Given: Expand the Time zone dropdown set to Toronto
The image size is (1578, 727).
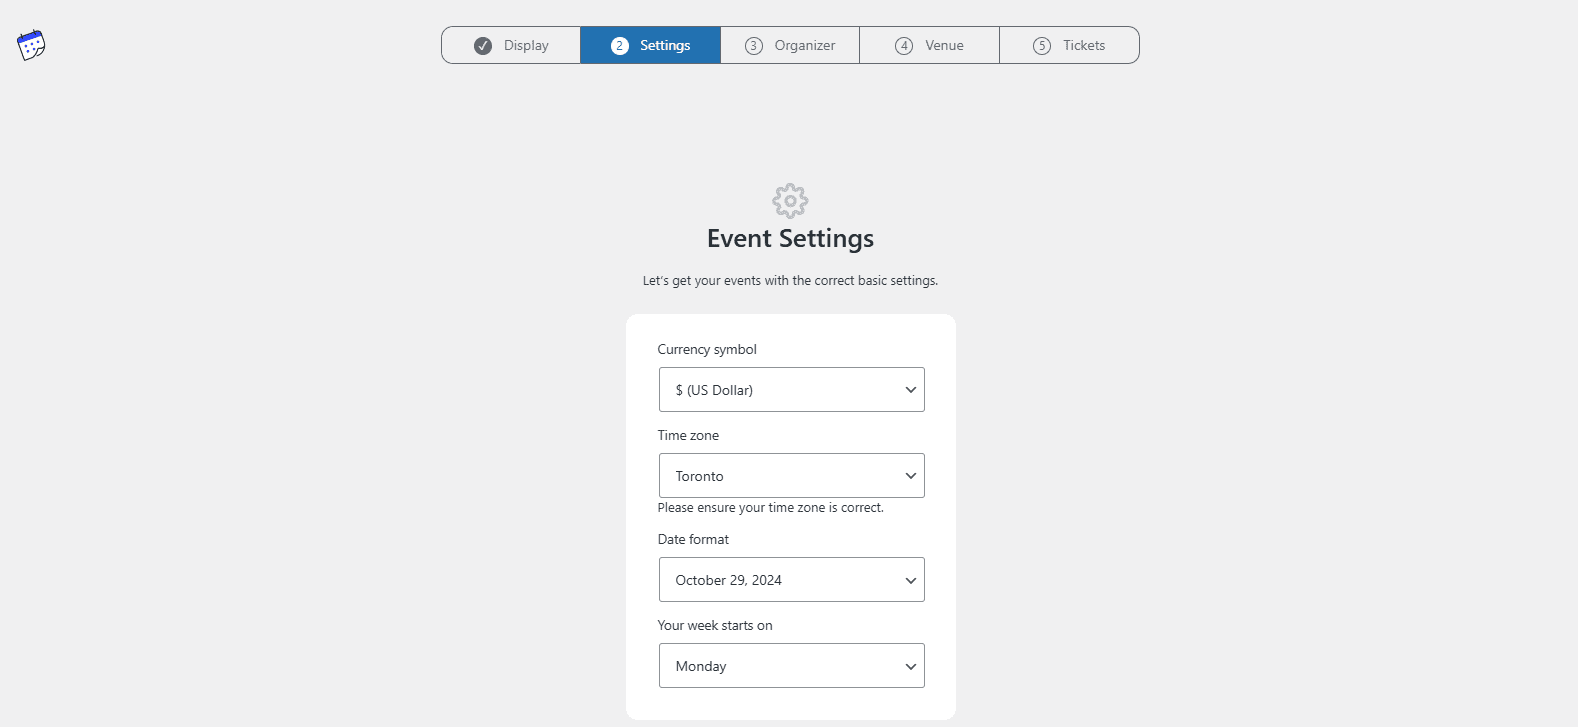Looking at the screenshot, I should coord(791,476).
